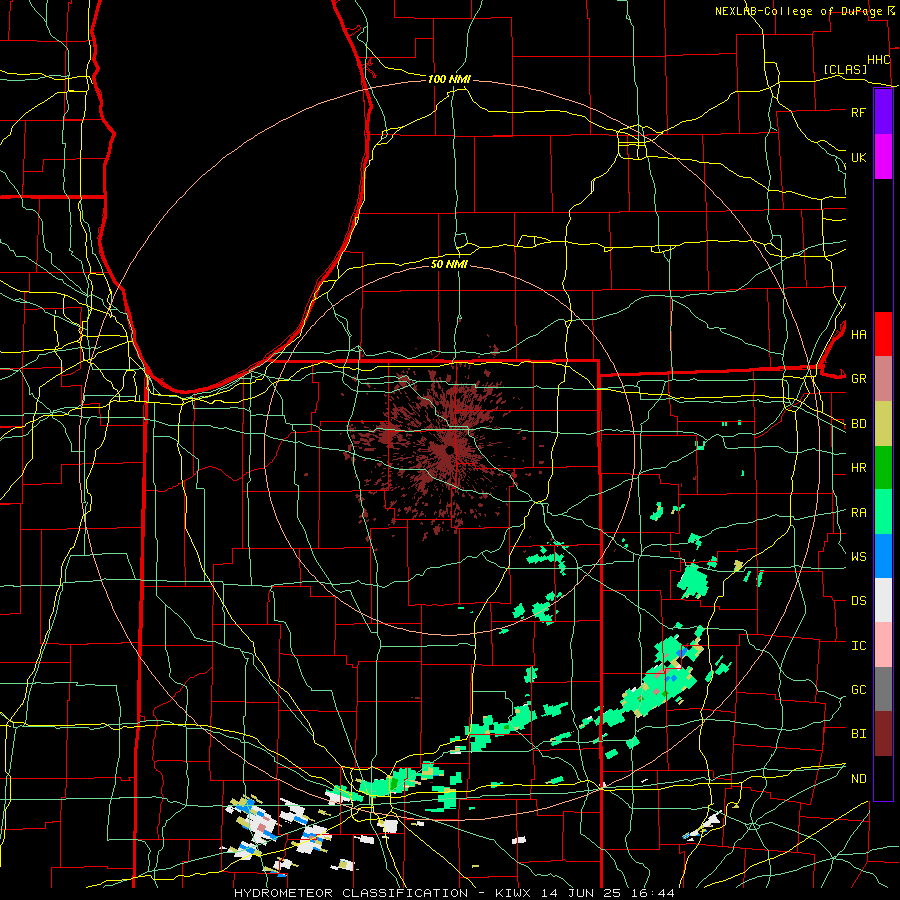Screen dimensions: 900x900
Task: Click the "GC" legend label
Action: pos(858,689)
